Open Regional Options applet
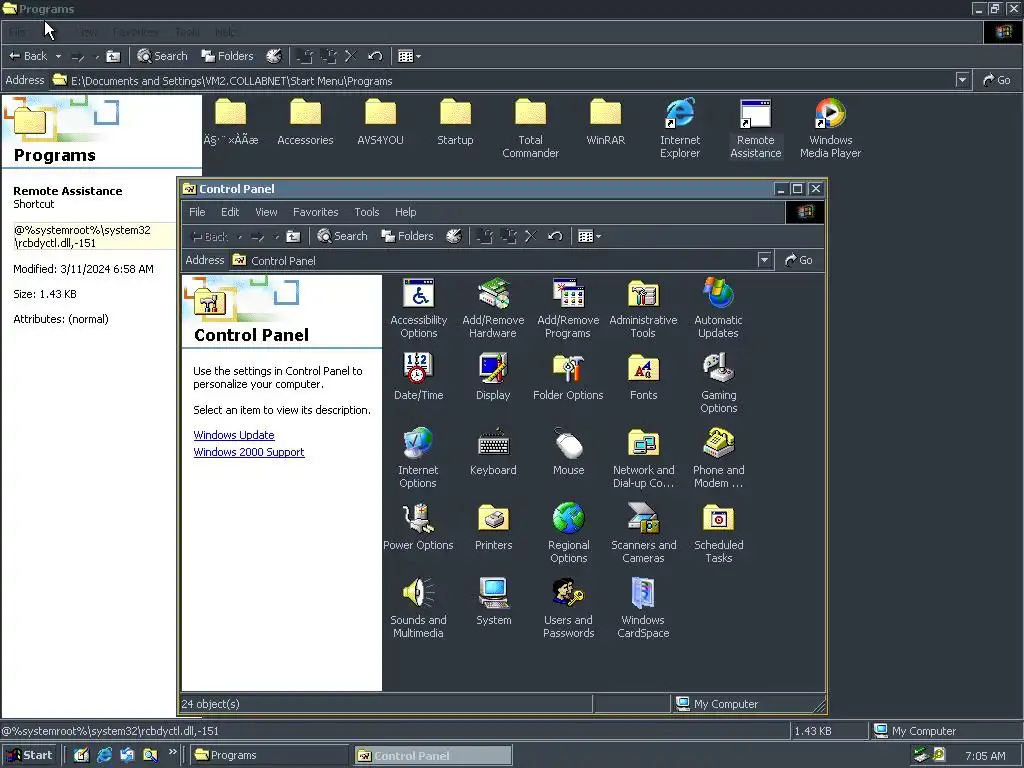This screenshot has height=768, width=1024. [x=568, y=534]
